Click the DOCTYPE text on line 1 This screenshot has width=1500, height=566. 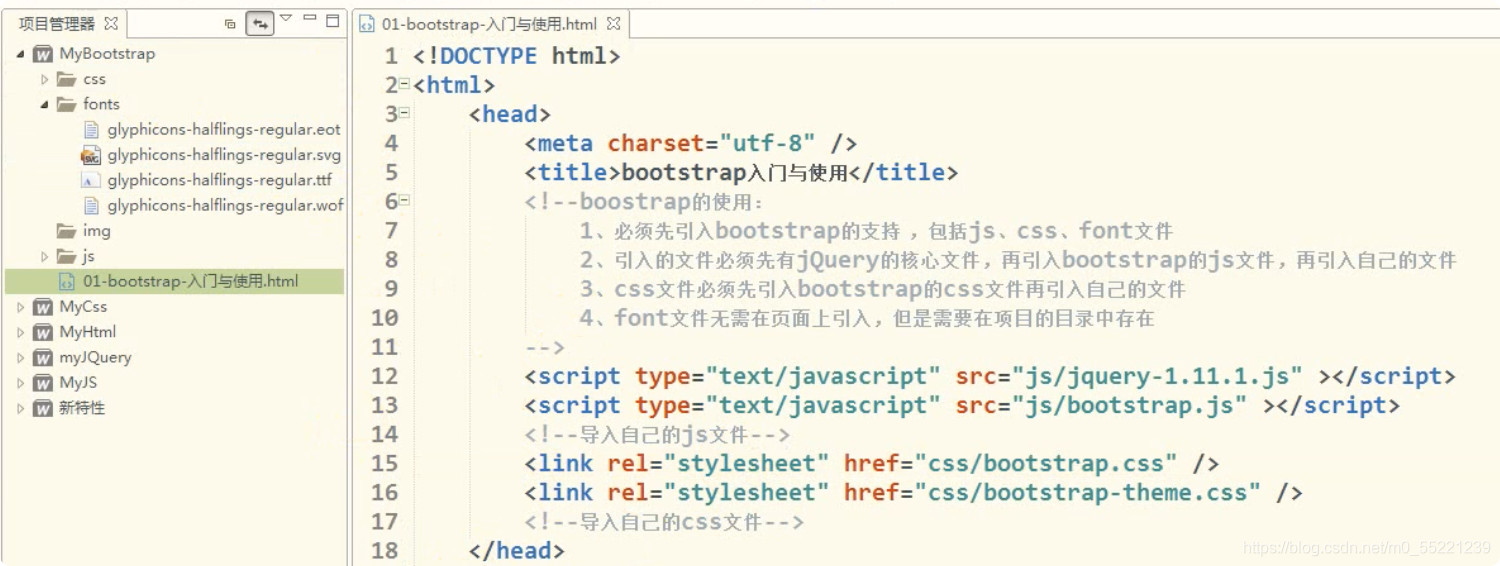tap(488, 56)
